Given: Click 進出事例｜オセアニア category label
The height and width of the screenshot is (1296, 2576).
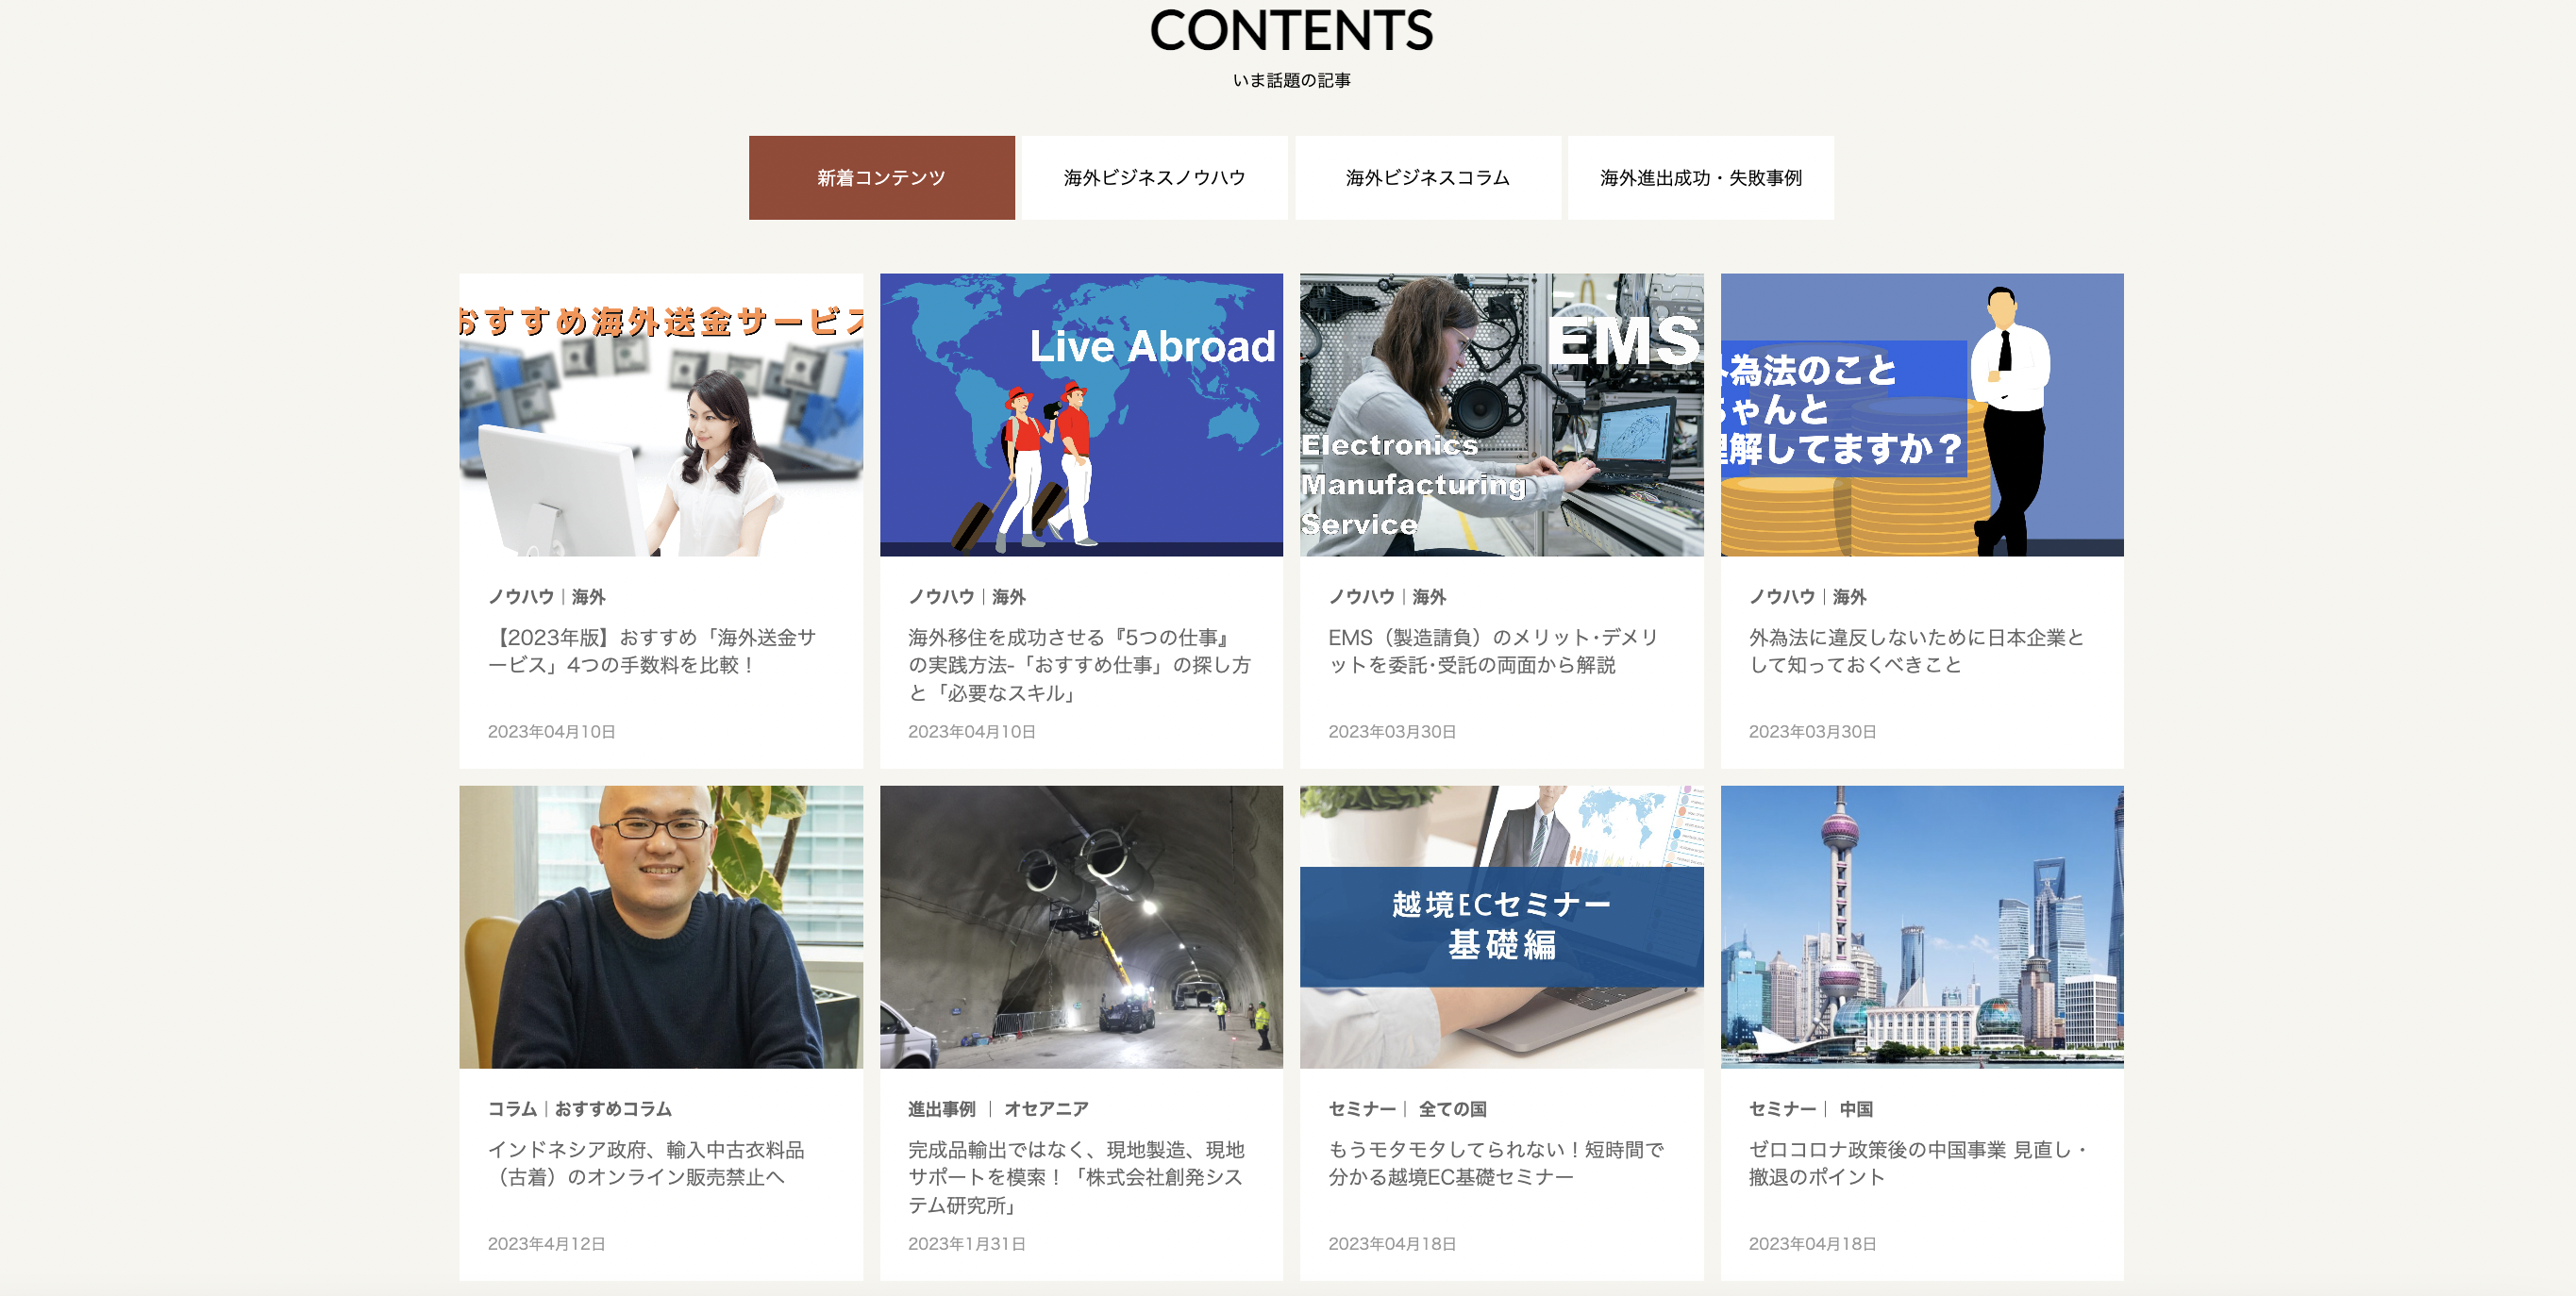Looking at the screenshot, I should click(998, 1109).
